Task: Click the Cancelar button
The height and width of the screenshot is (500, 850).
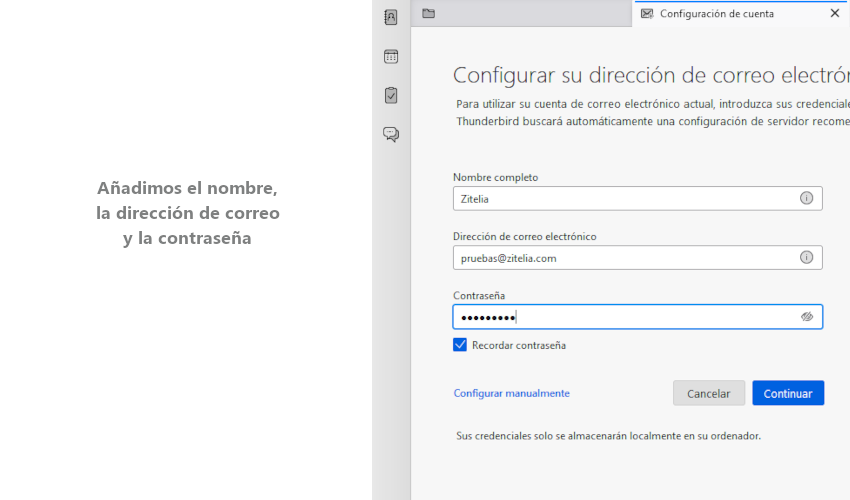Action: pos(709,393)
